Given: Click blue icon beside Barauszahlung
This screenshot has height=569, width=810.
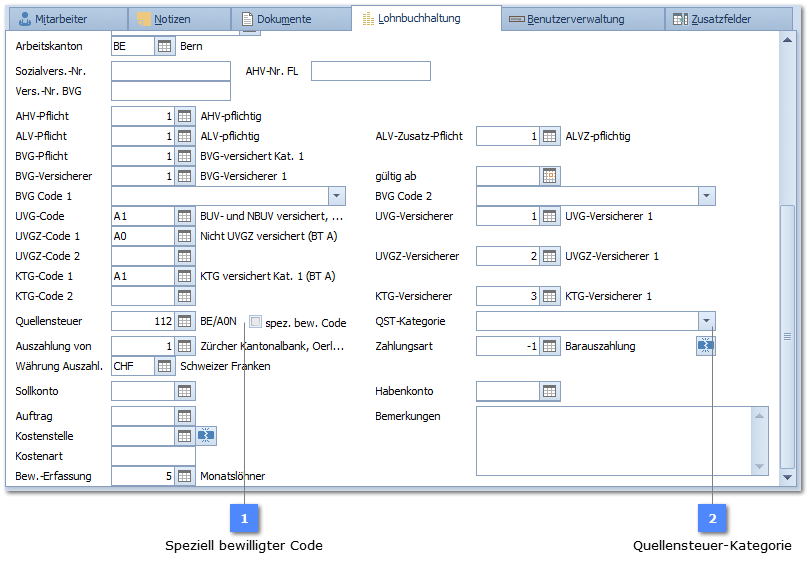Looking at the screenshot, I should (706, 346).
